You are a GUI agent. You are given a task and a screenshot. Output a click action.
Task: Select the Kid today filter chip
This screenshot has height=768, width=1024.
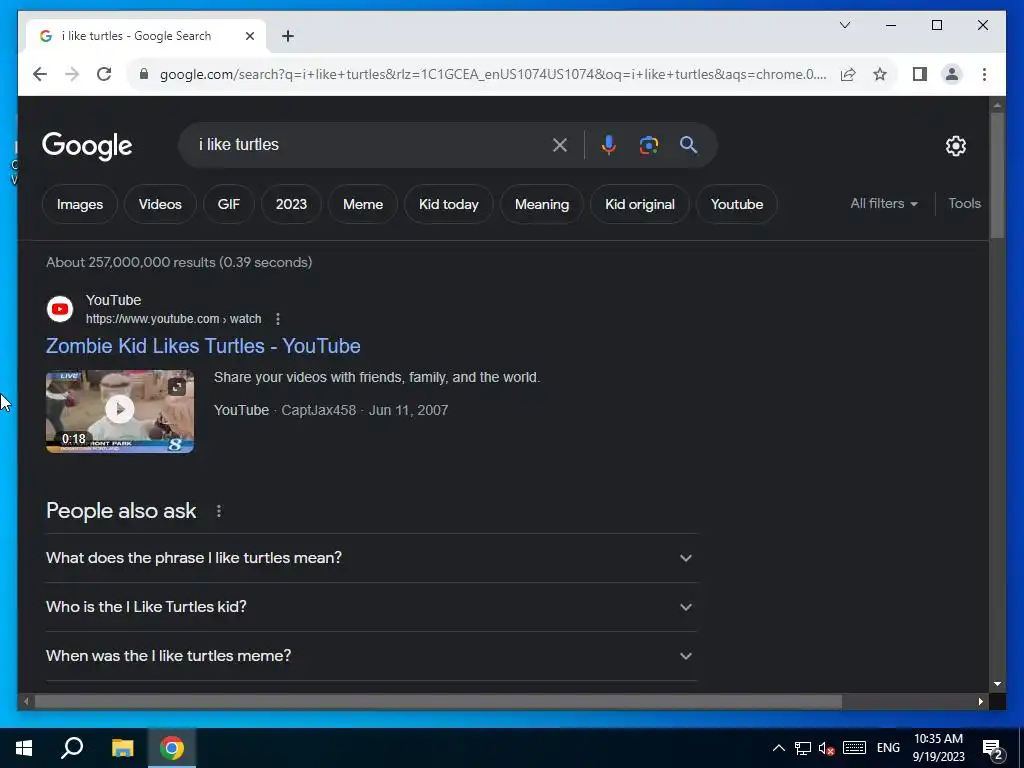tap(449, 204)
